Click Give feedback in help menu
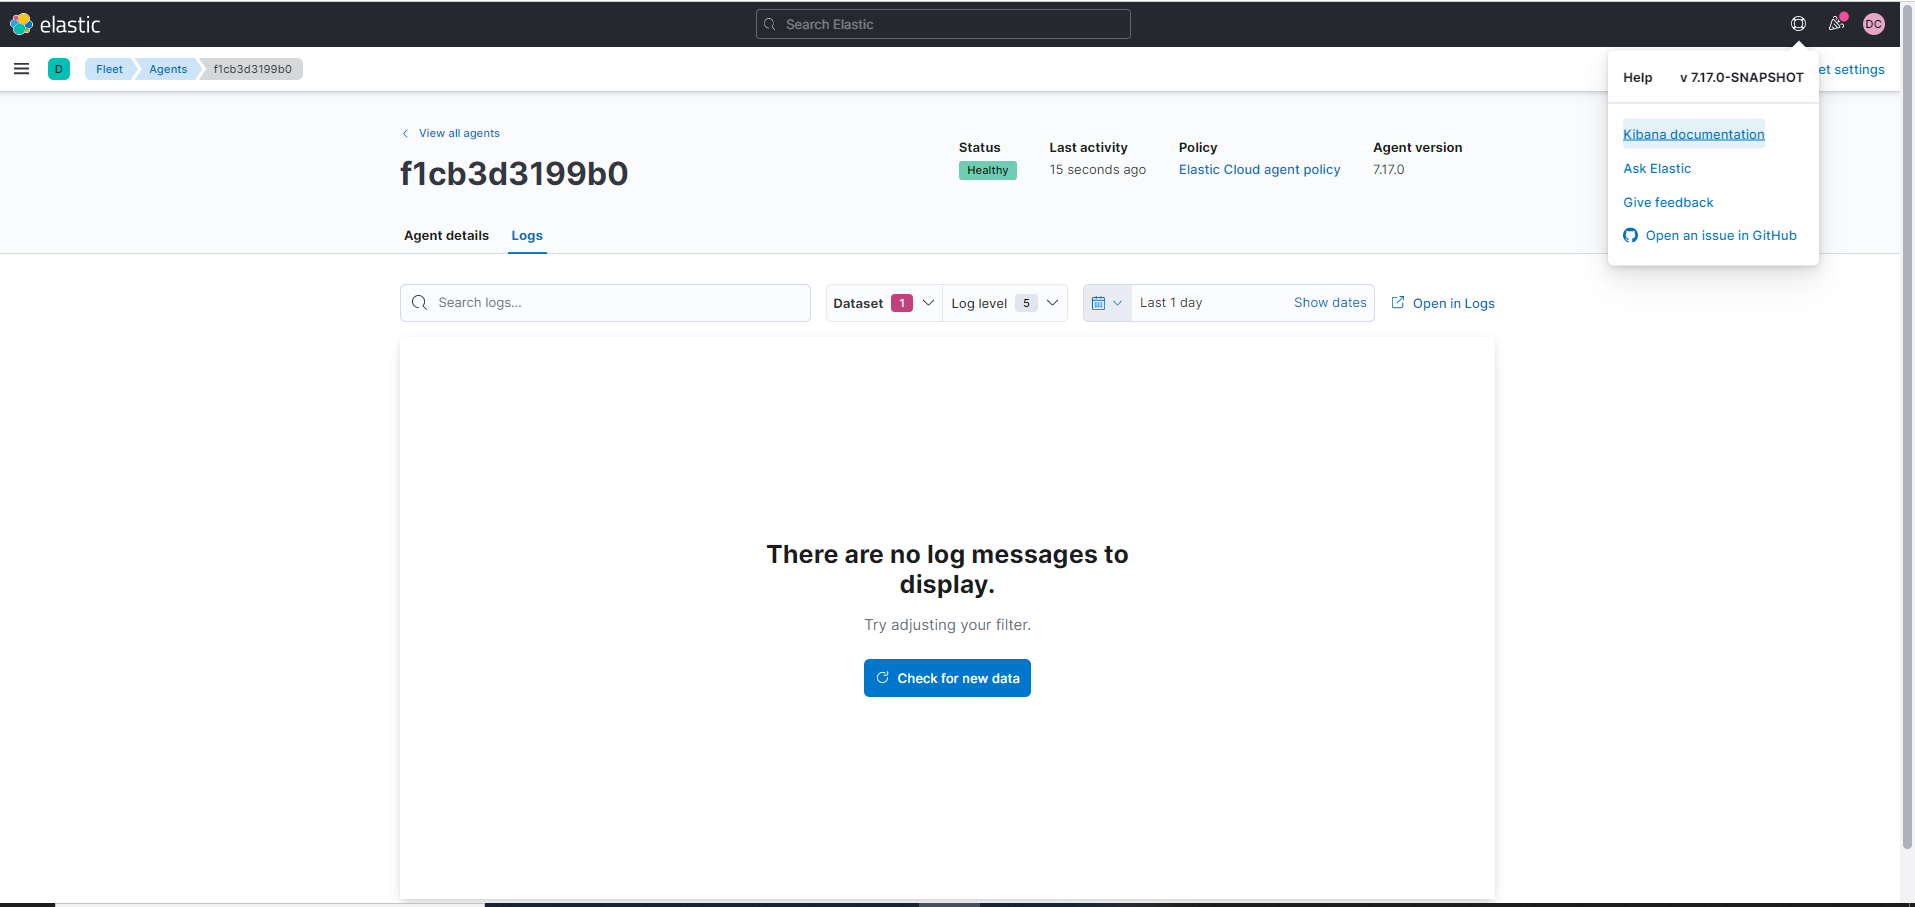The image size is (1915, 907). tap(1668, 202)
